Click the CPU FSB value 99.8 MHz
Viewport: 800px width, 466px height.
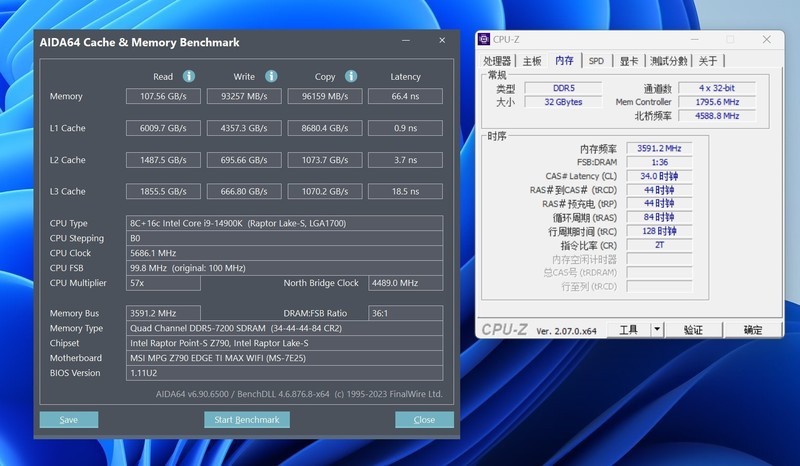tap(284, 267)
